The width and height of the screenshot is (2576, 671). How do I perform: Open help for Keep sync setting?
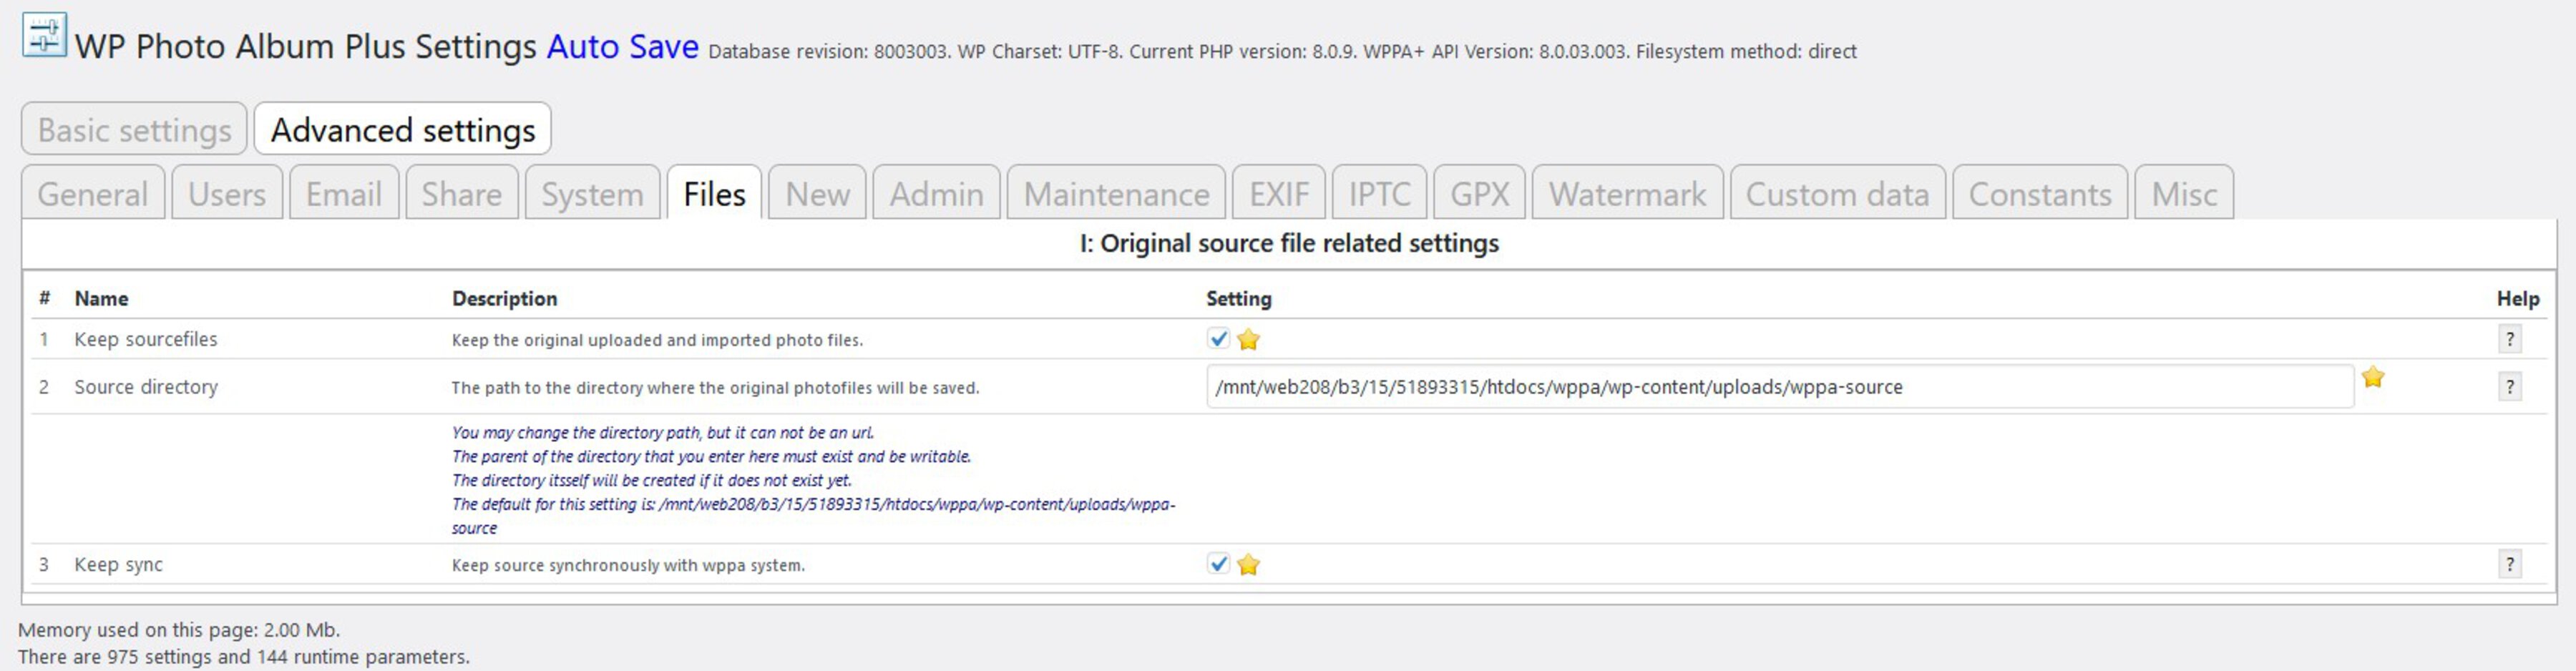(x=2509, y=564)
